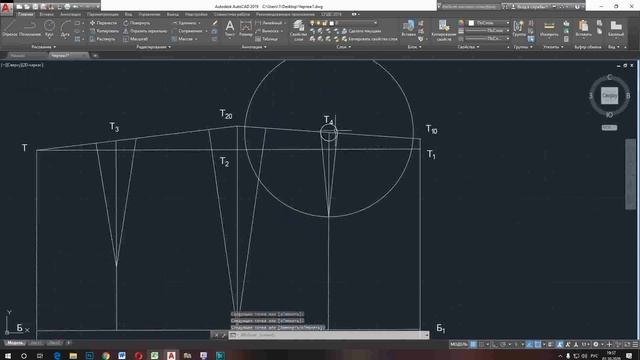Click the Линейный dimension button

[x=269, y=23]
